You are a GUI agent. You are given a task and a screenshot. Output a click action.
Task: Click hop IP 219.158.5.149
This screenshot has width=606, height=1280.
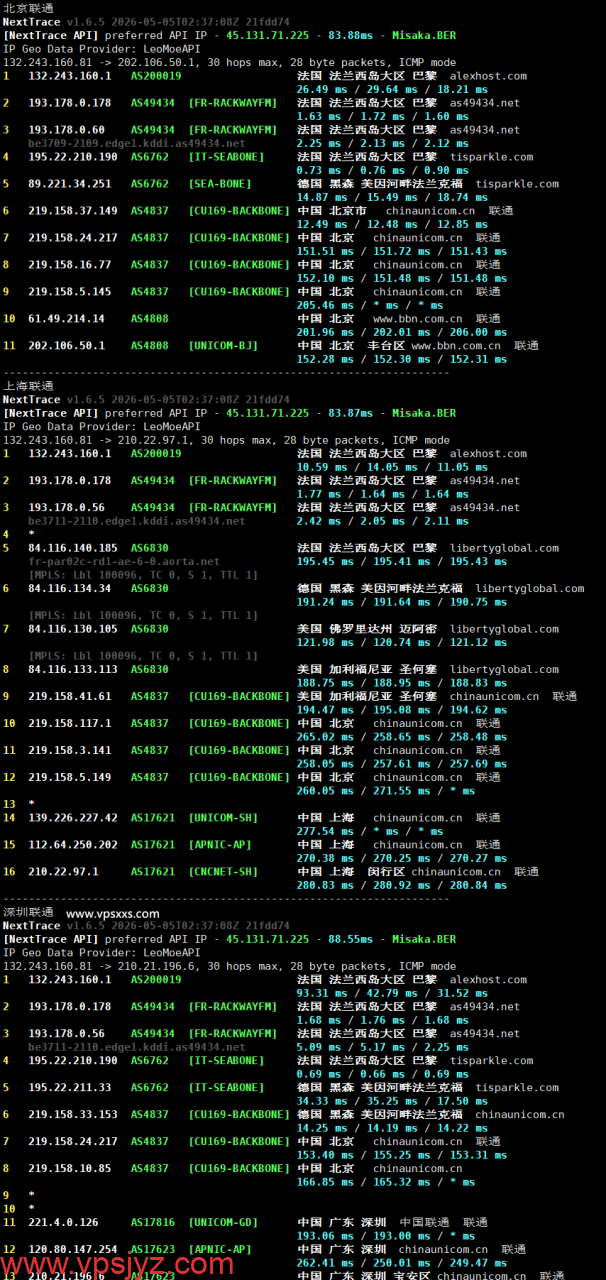click(69, 778)
